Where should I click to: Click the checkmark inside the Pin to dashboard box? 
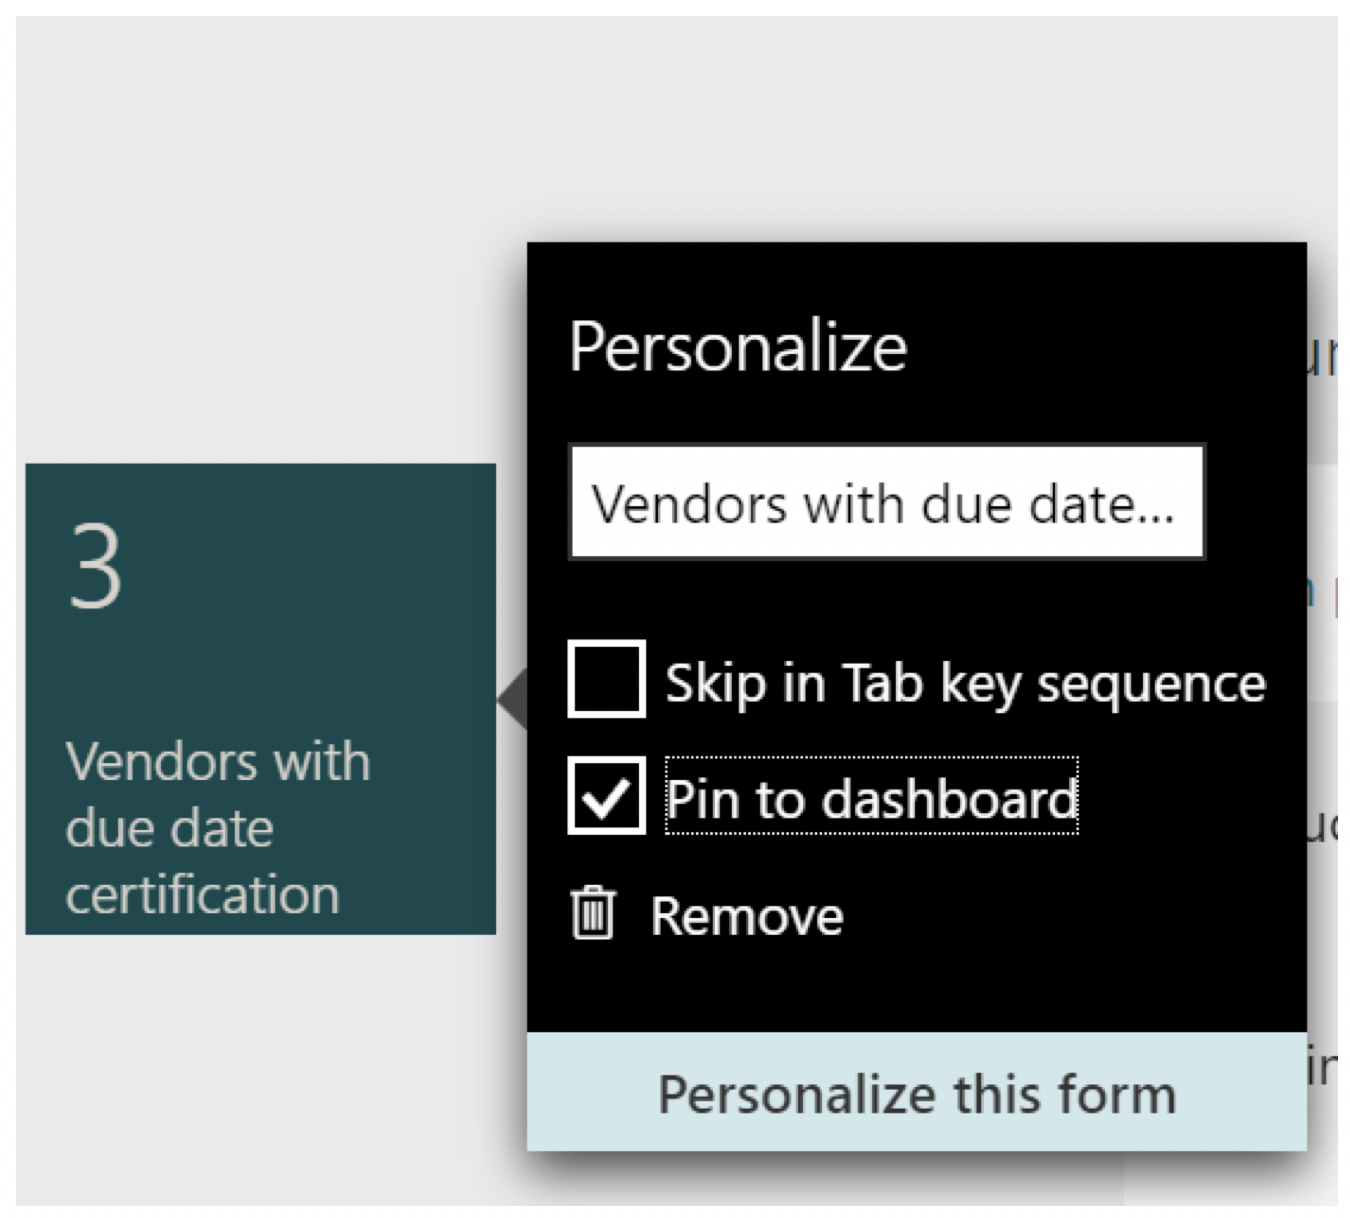[x=606, y=797]
